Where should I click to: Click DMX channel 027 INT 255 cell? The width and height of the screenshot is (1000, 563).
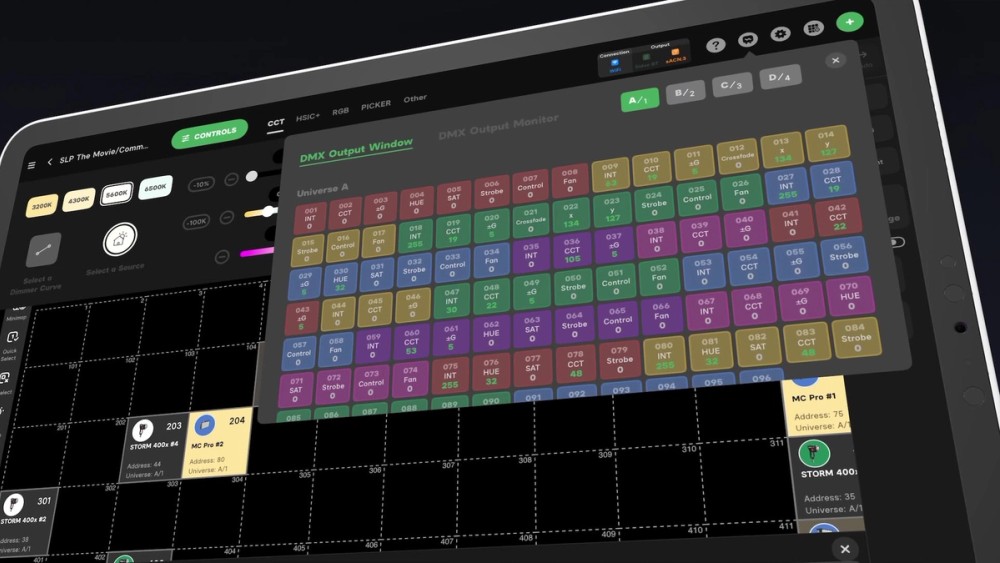(786, 186)
